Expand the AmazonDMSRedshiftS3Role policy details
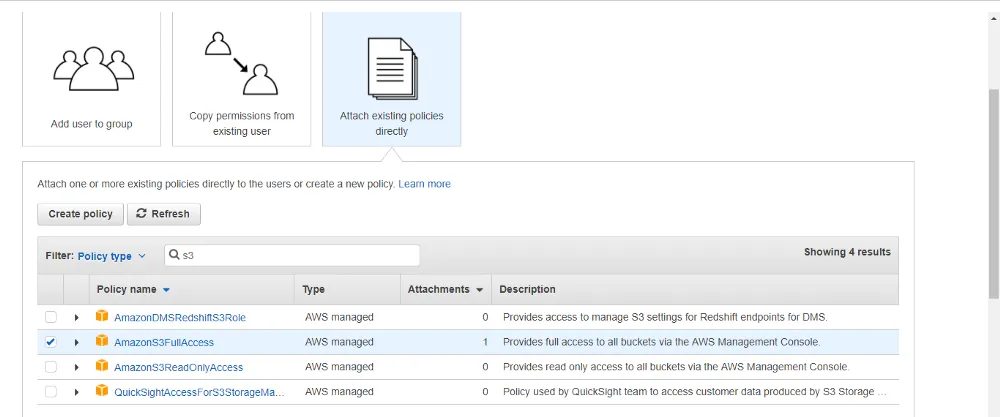The image size is (1000, 417). 77,317
